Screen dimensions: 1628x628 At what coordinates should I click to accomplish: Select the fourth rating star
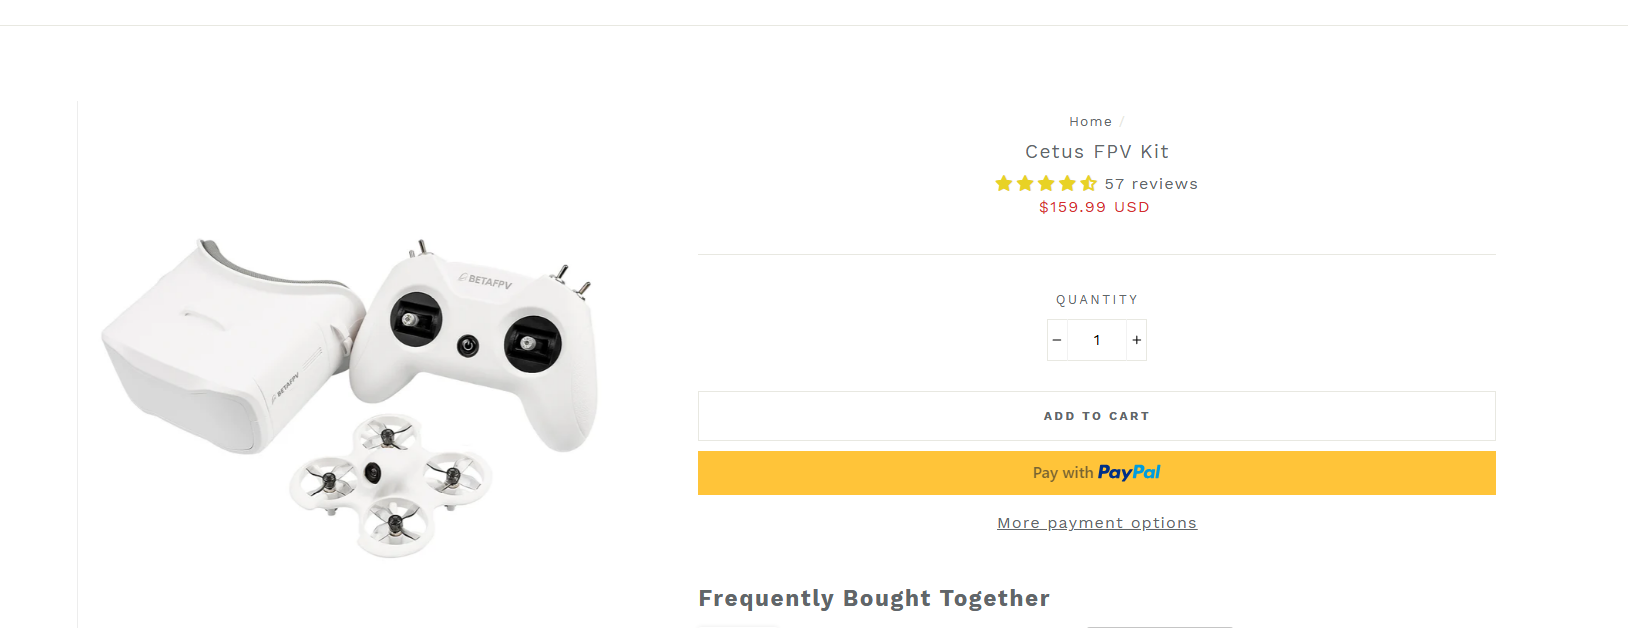(x=1067, y=184)
